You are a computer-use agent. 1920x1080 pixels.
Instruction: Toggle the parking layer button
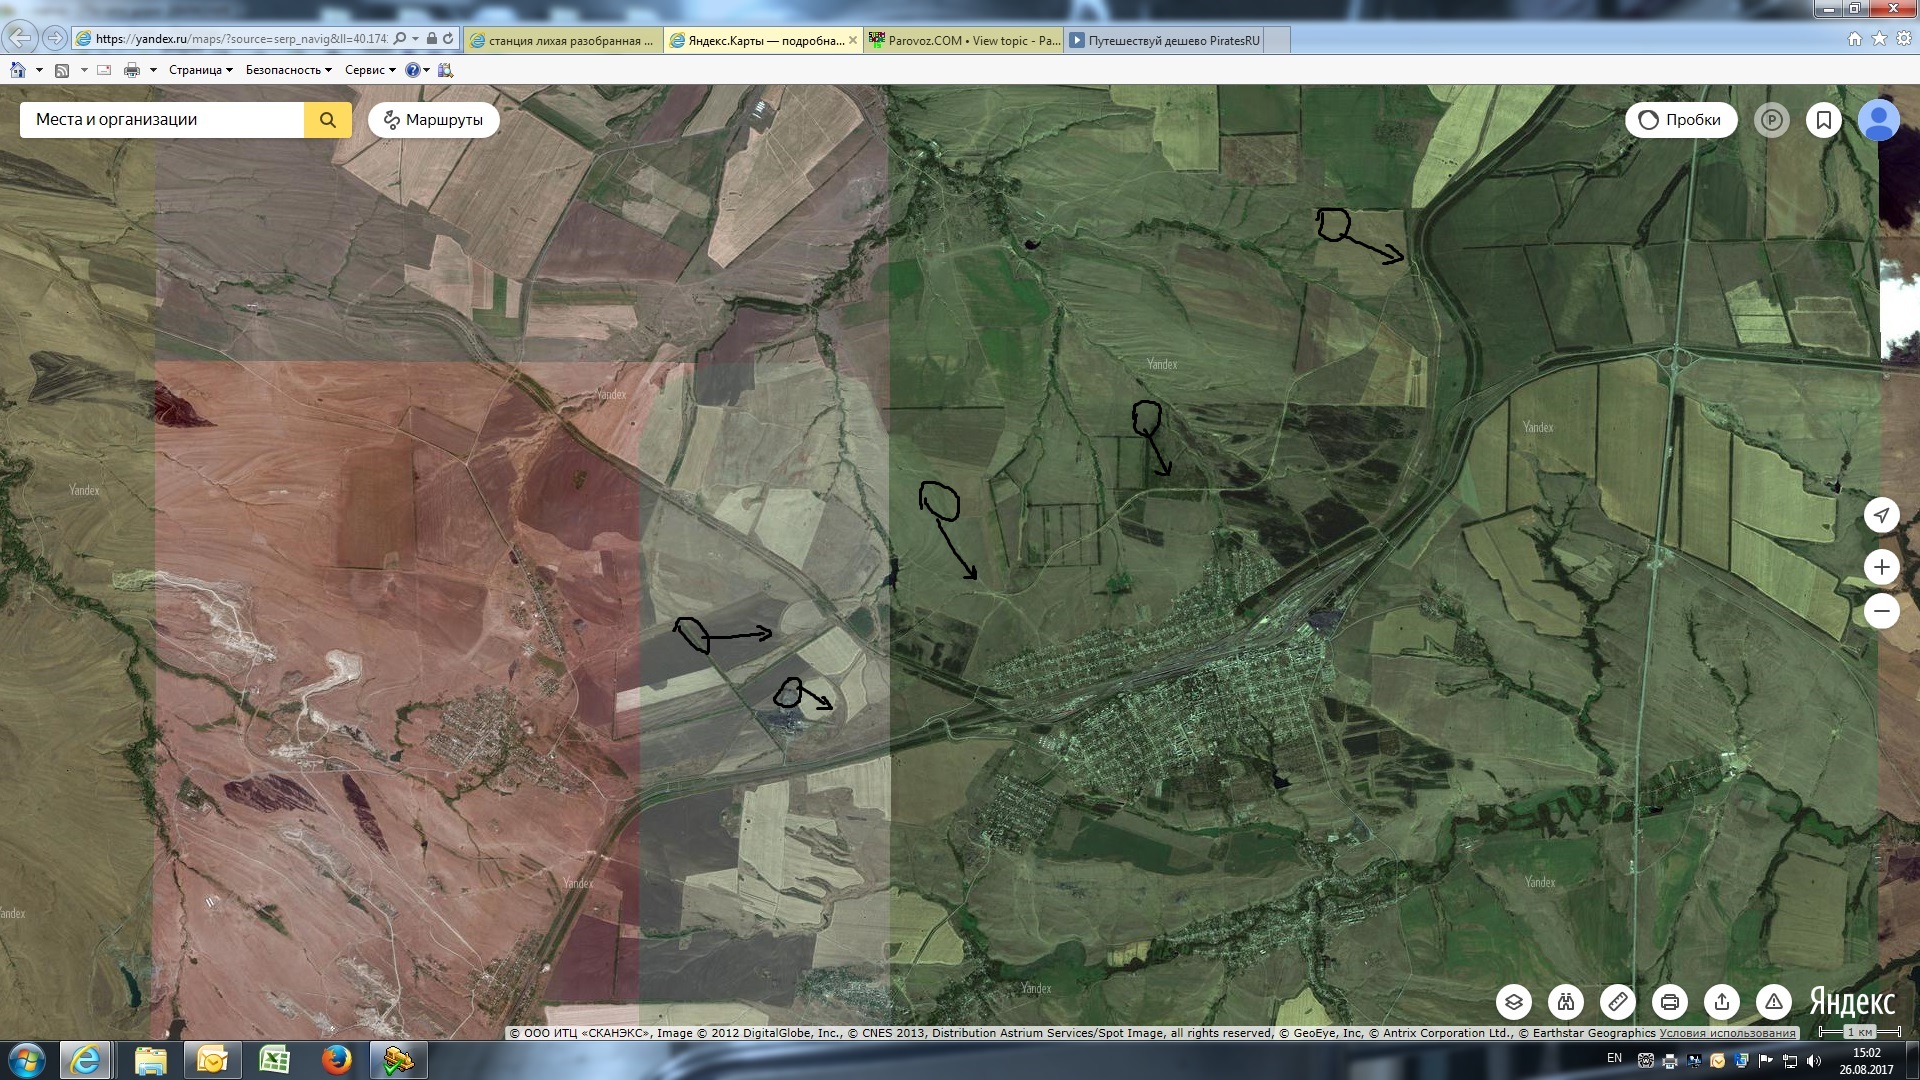click(1772, 120)
